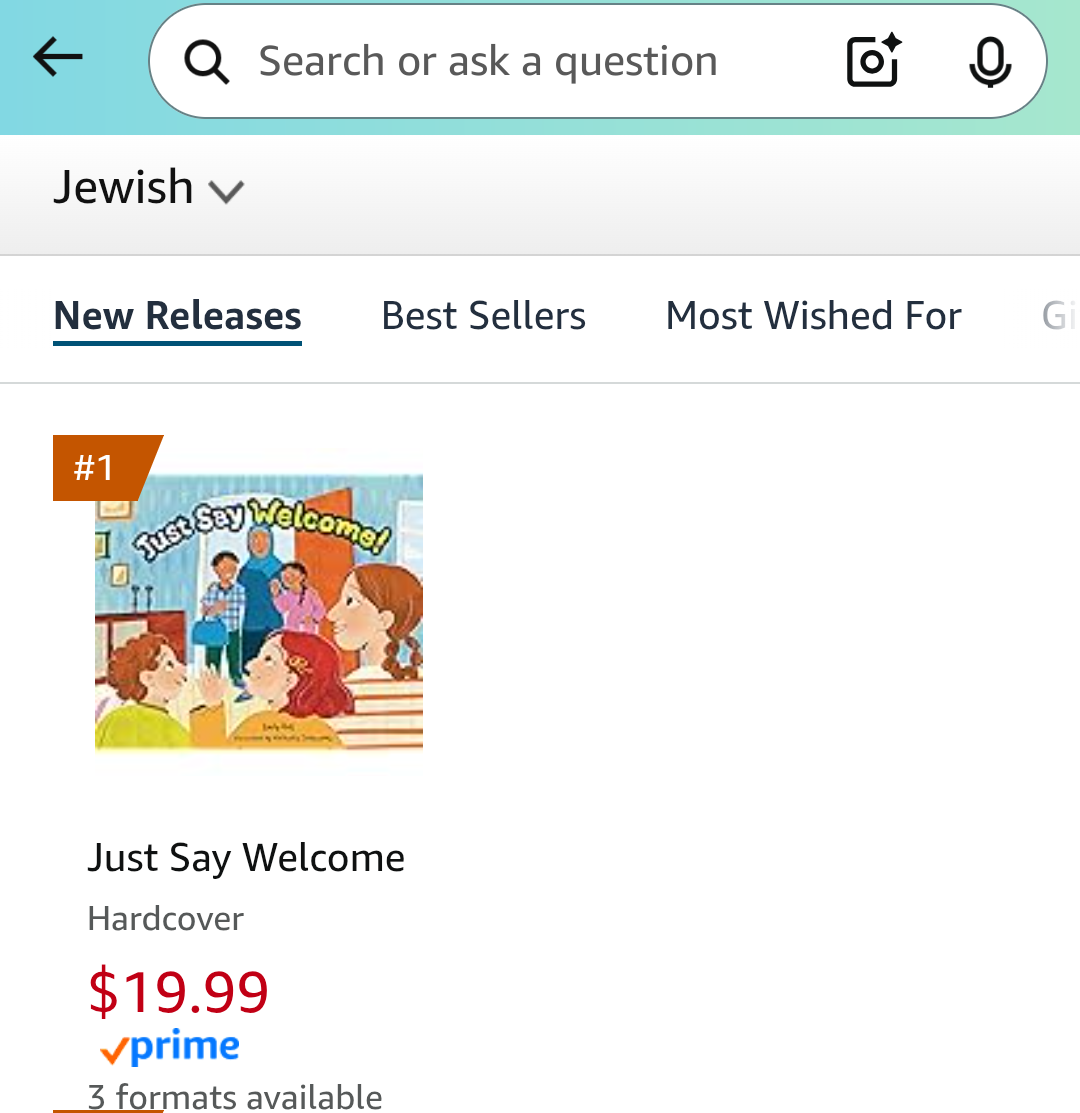Viewport: 1080px width, 1113px height.
Task: Open the Just Say Welcome book cover
Action: click(x=259, y=612)
